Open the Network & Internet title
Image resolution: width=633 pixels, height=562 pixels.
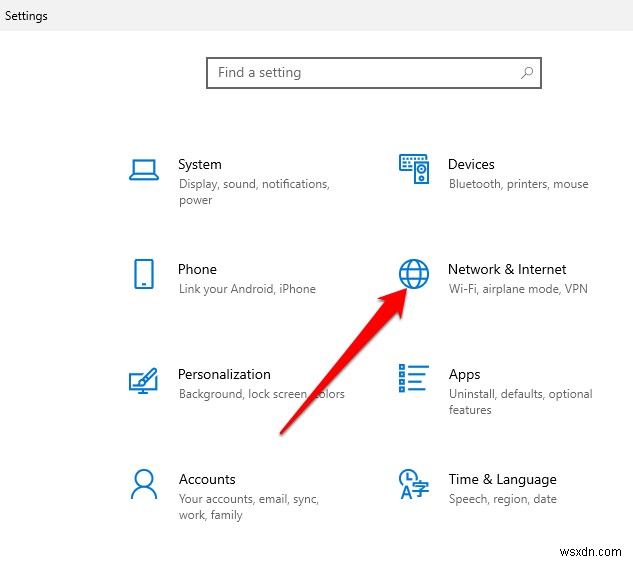coord(507,269)
